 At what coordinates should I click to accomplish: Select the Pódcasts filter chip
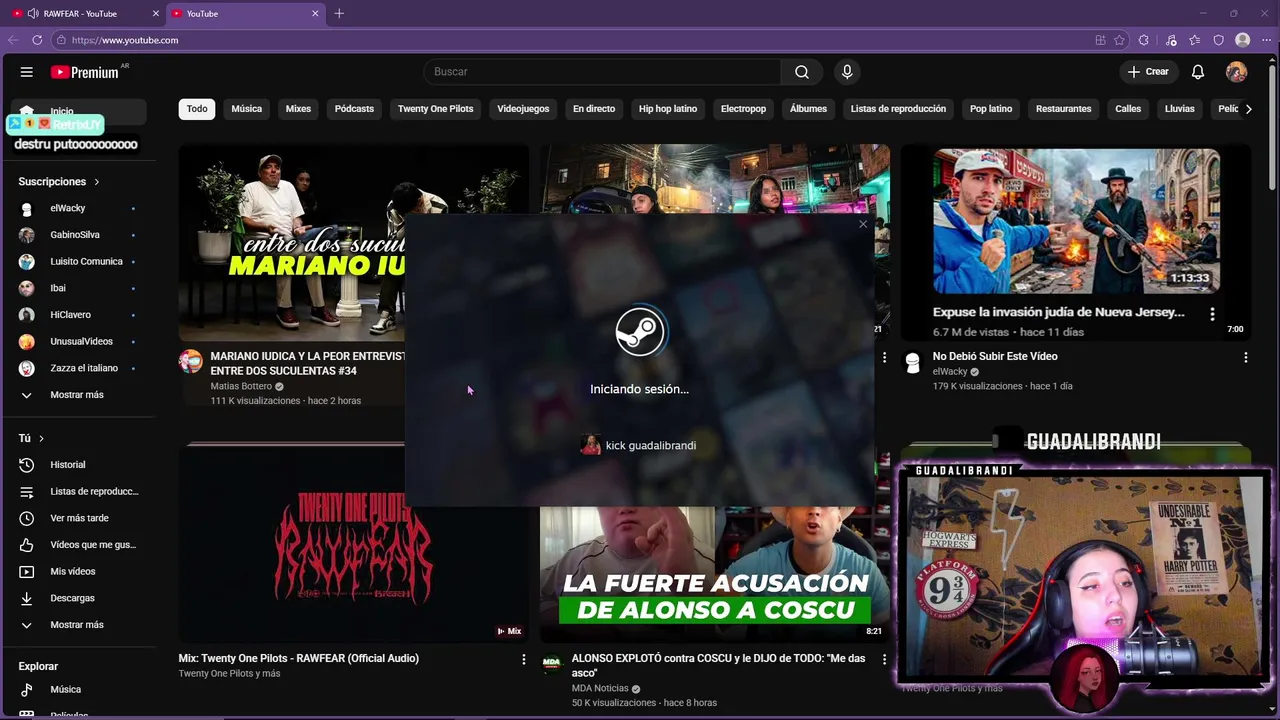click(354, 109)
